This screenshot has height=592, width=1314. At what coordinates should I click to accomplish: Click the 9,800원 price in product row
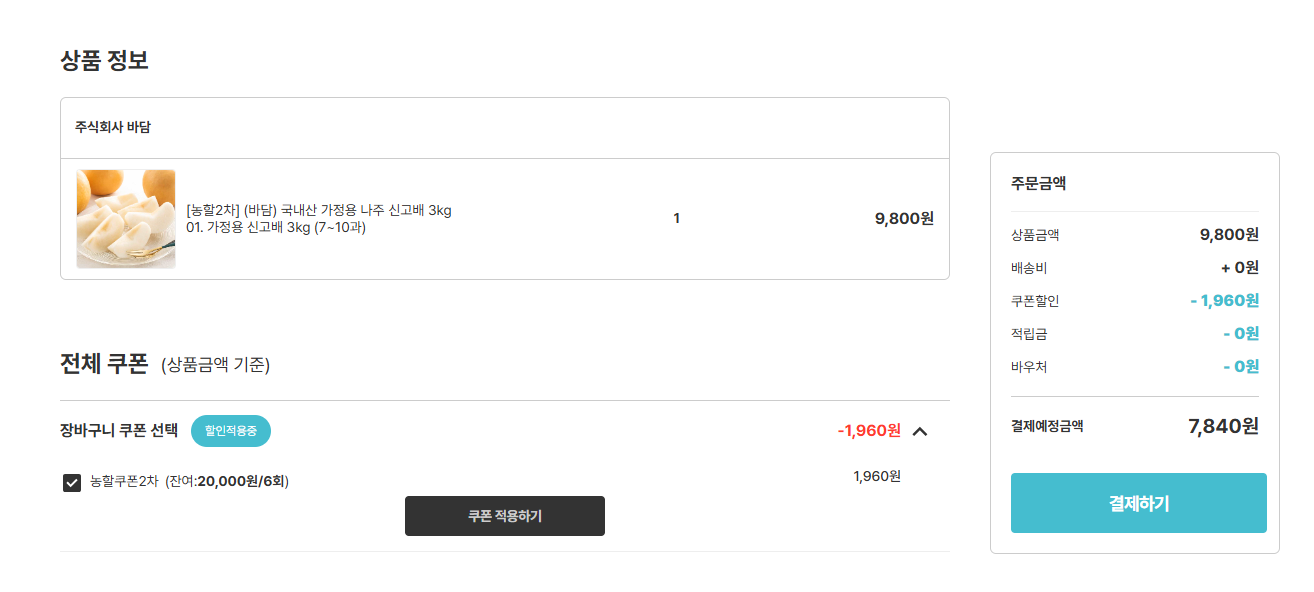point(904,218)
